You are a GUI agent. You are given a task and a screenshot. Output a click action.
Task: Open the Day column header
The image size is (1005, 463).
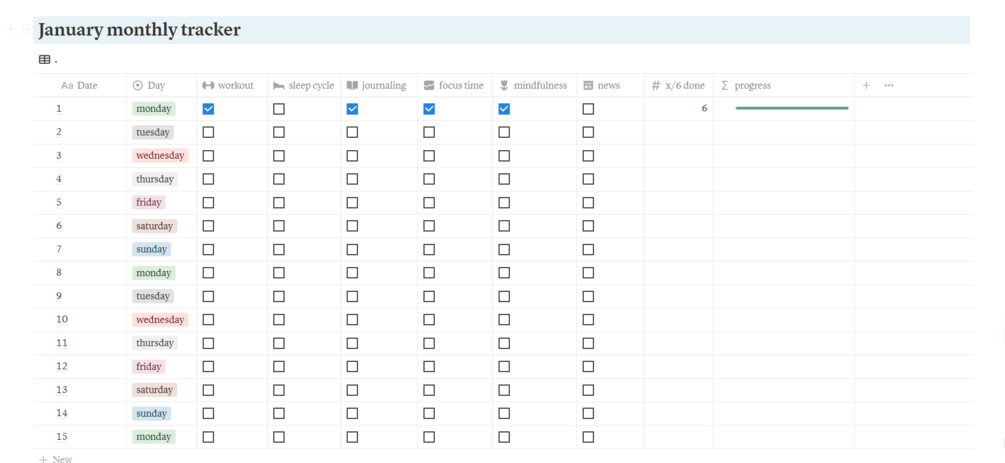tap(162, 85)
